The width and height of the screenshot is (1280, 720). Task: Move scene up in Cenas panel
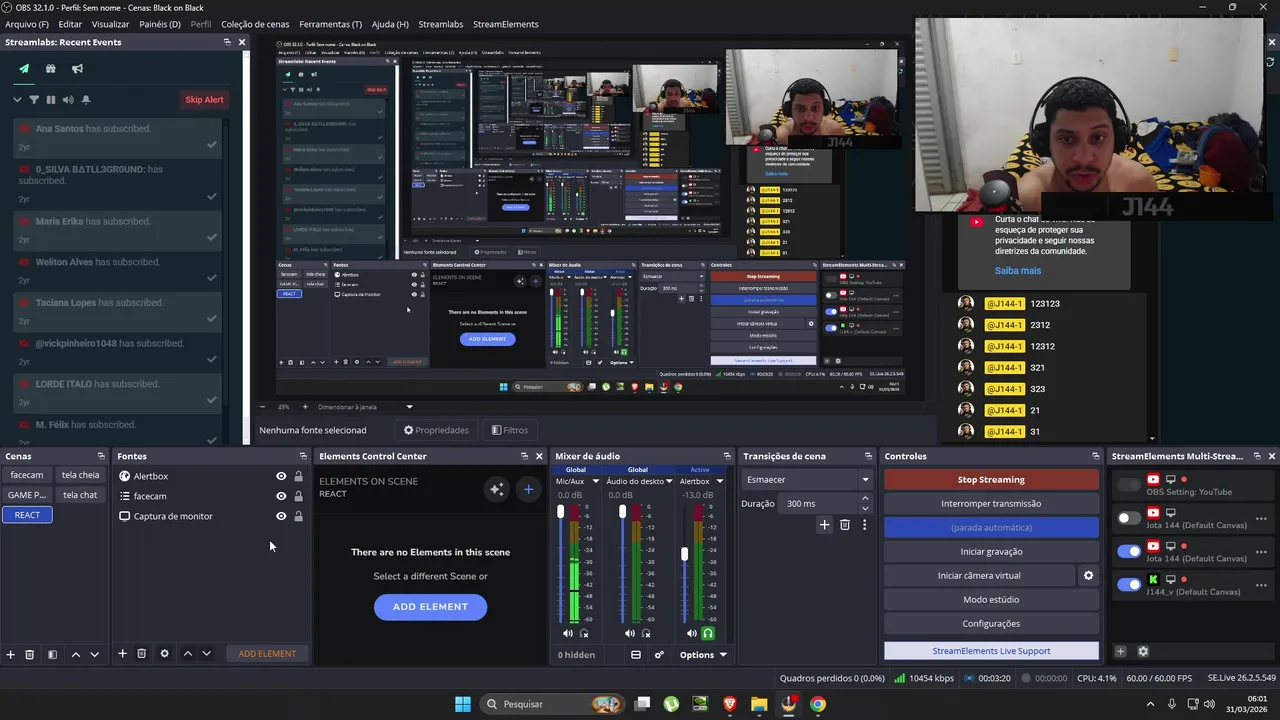(75, 654)
